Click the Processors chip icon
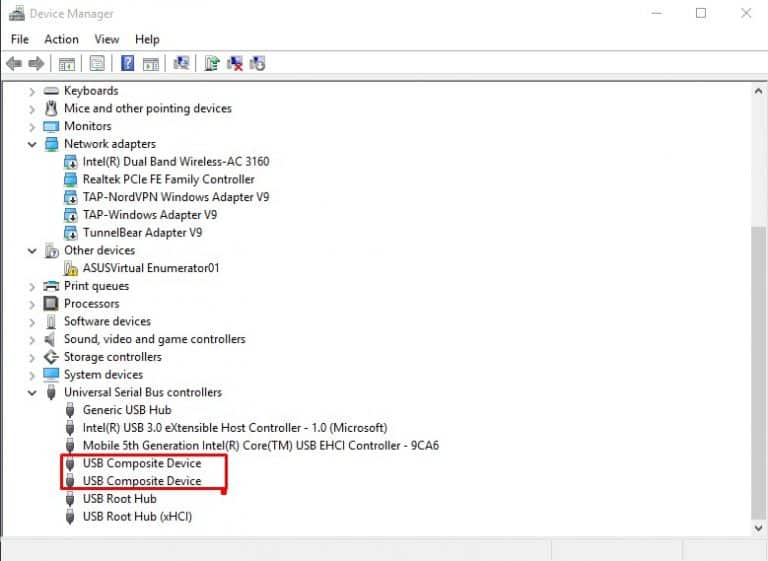 click(x=51, y=304)
